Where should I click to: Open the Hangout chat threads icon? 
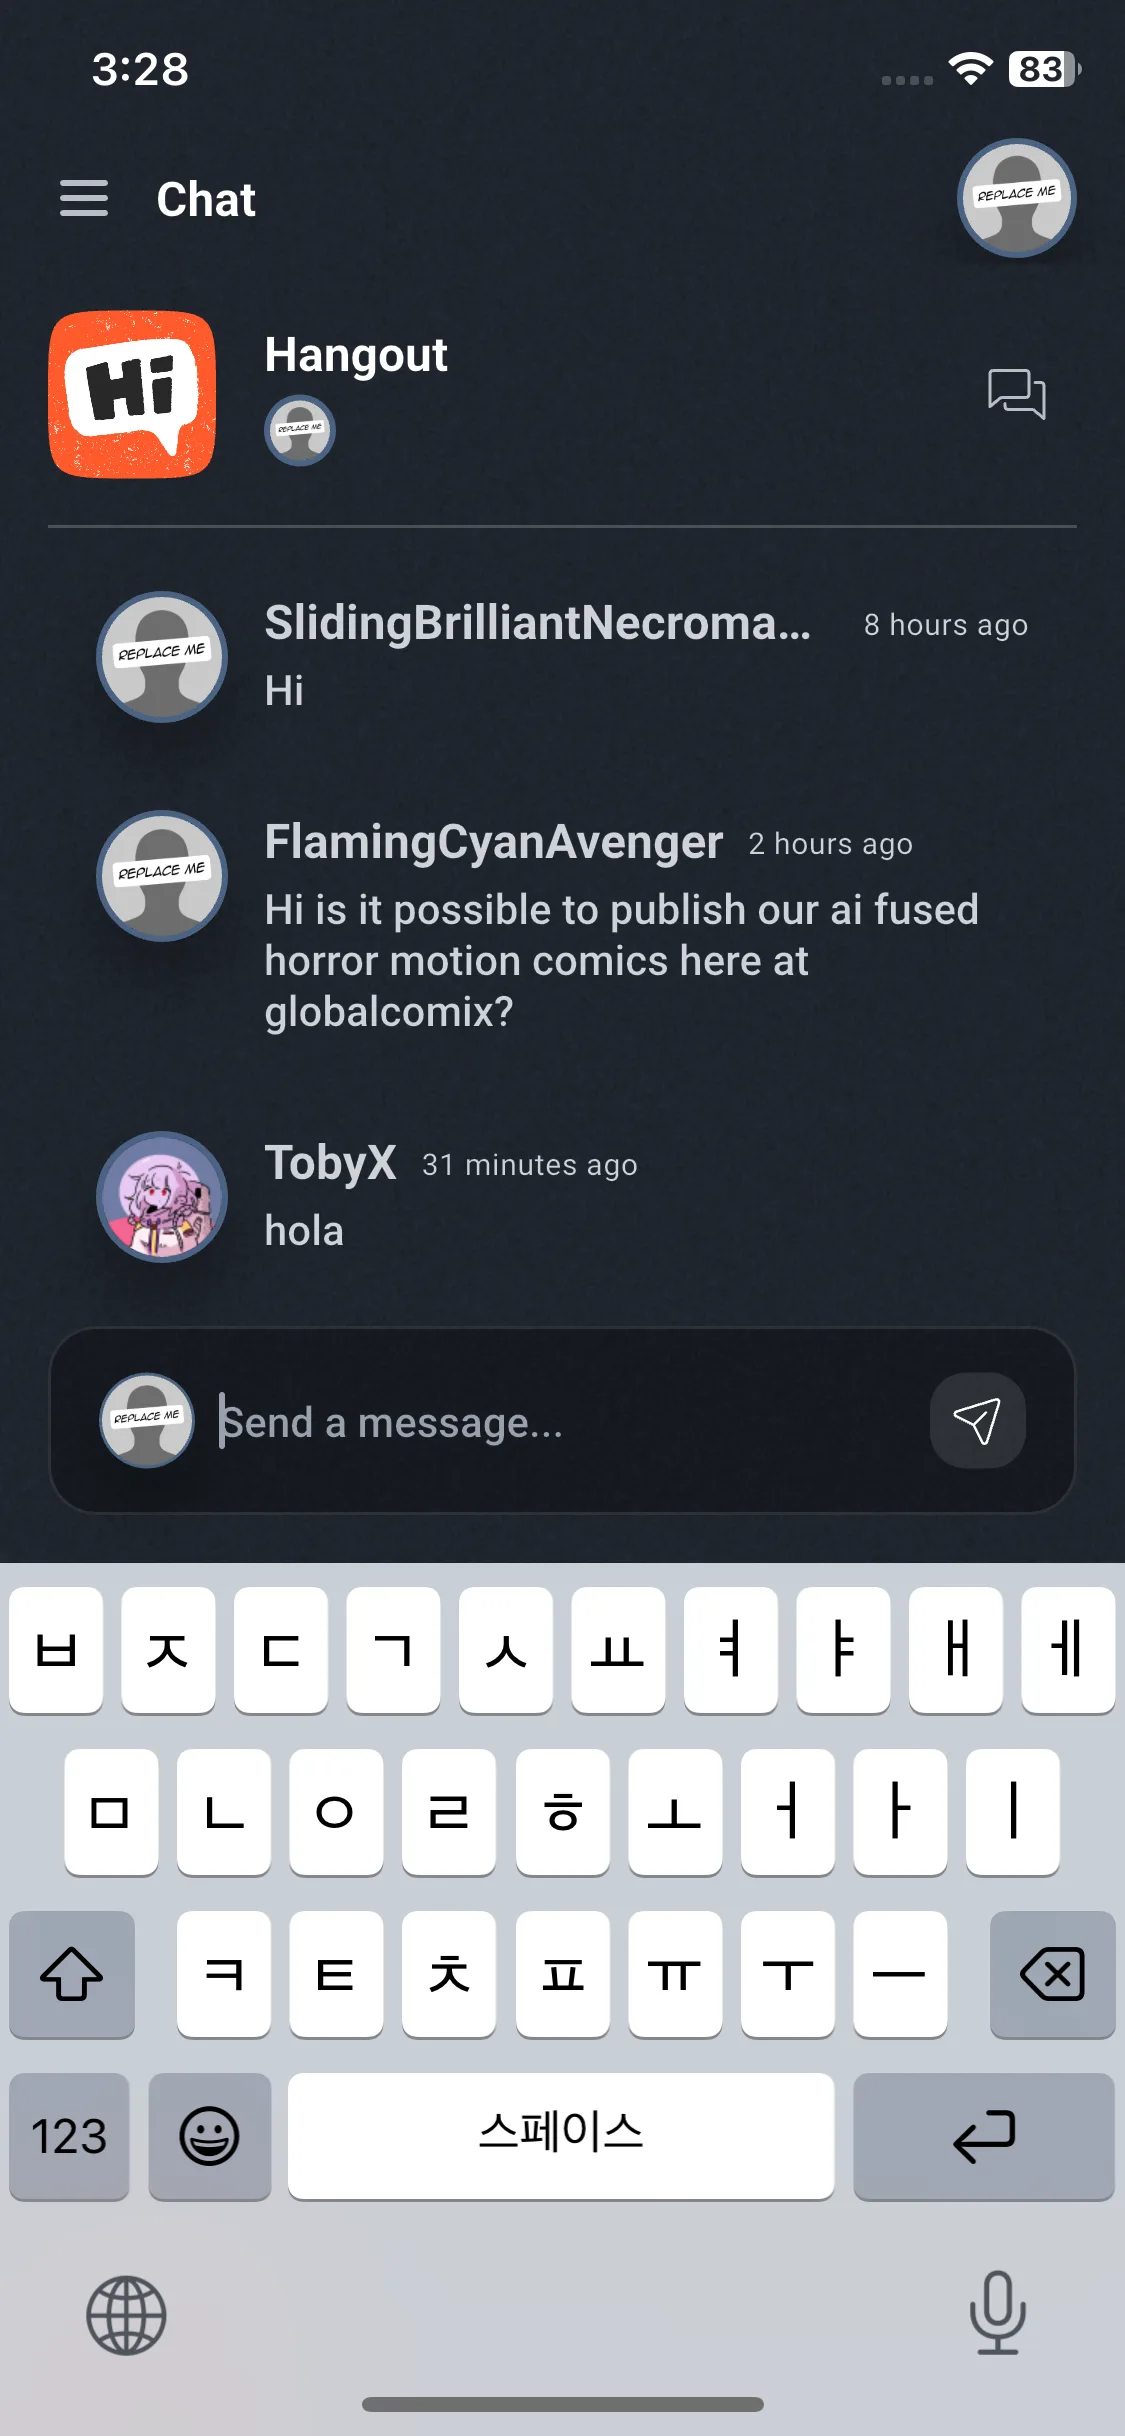(1016, 393)
